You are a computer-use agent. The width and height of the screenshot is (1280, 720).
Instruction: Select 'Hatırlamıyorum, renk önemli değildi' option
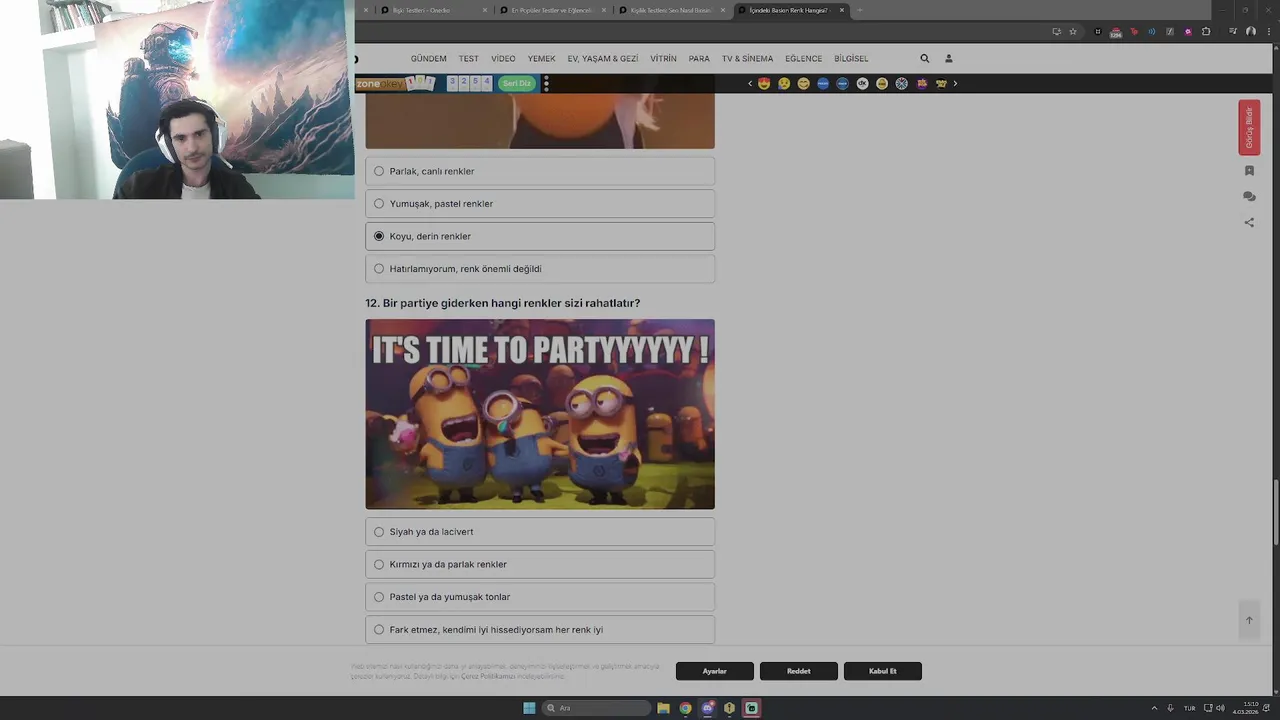(x=540, y=269)
